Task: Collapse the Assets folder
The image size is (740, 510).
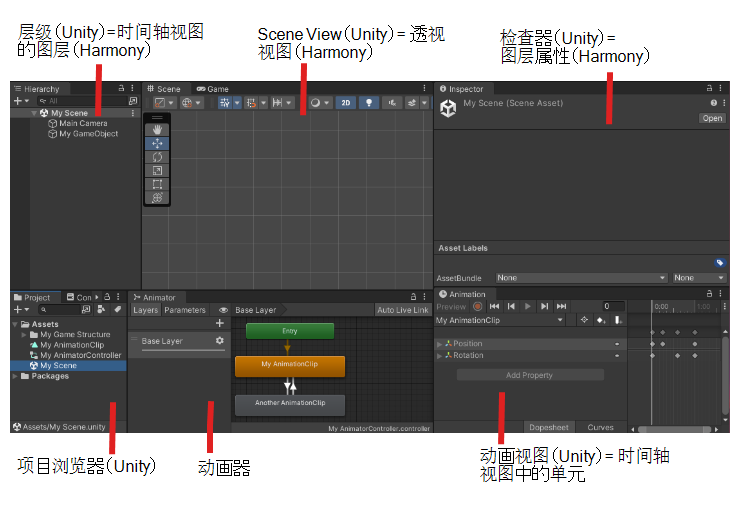Action: click(x=15, y=324)
